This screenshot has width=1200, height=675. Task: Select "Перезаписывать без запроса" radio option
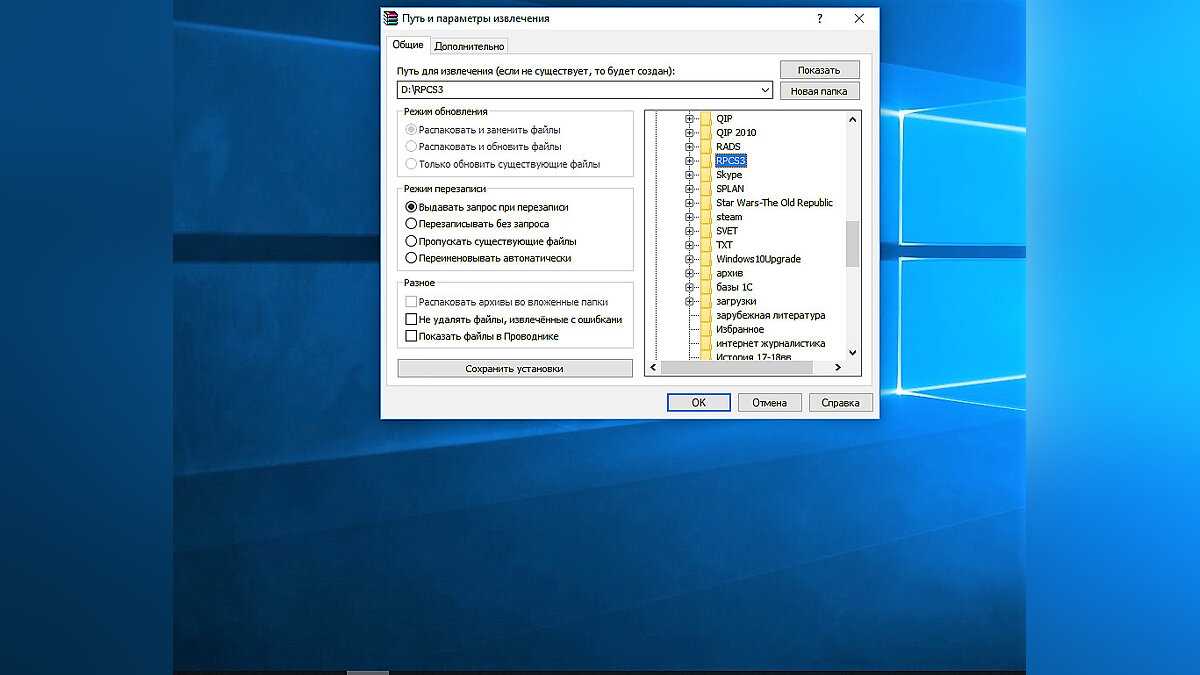coord(411,224)
